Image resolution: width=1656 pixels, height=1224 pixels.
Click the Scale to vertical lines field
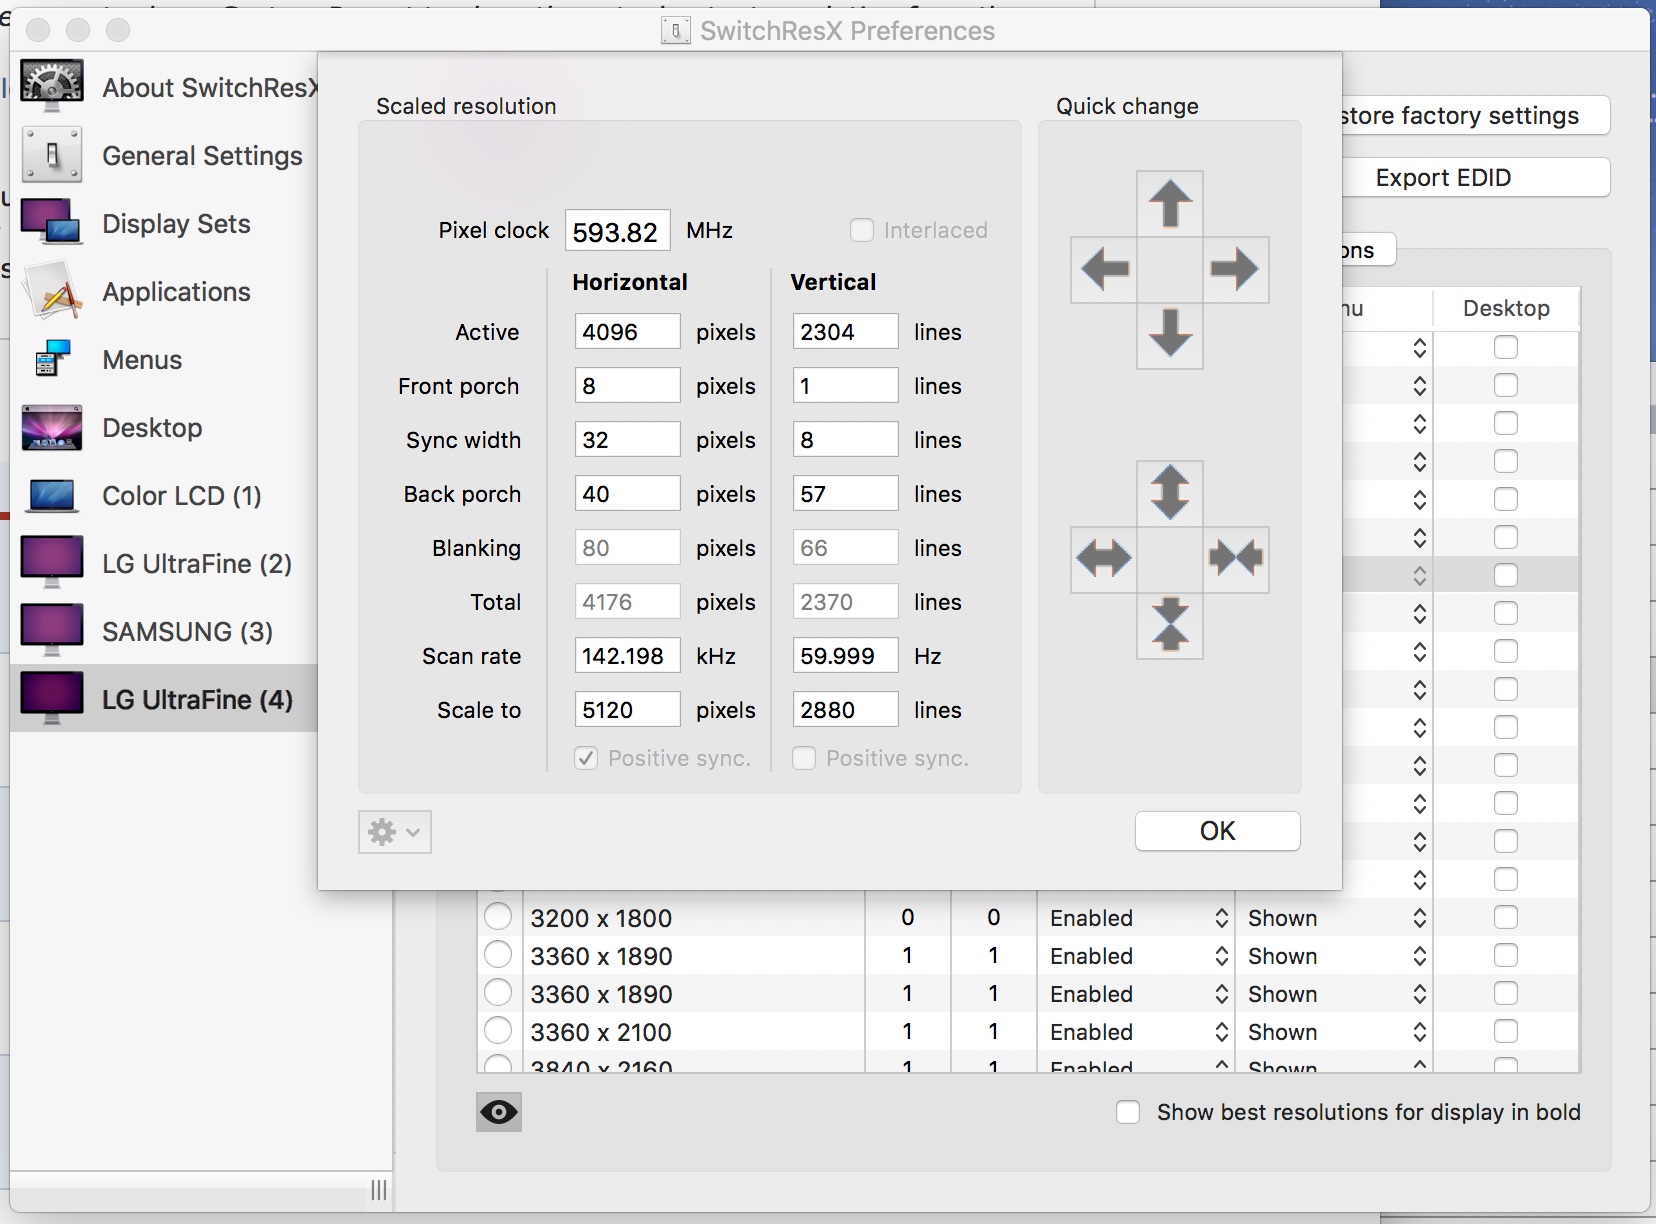tap(845, 709)
